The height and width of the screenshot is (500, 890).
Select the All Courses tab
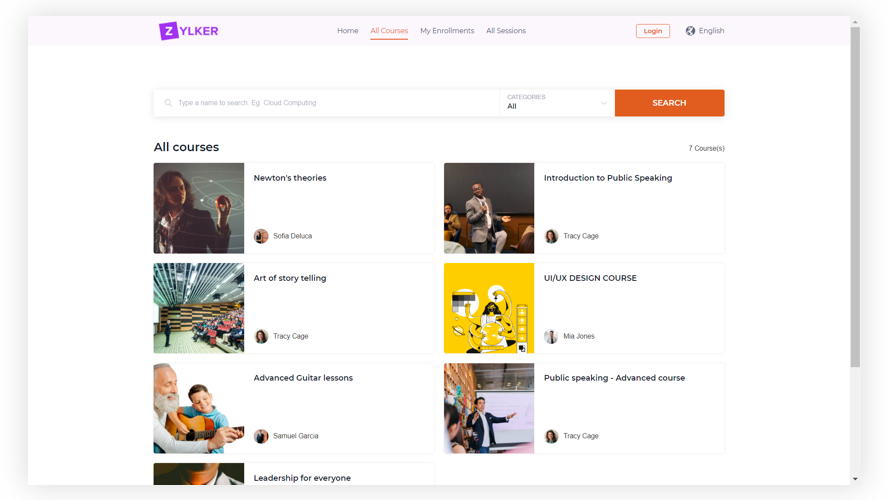click(x=389, y=31)
